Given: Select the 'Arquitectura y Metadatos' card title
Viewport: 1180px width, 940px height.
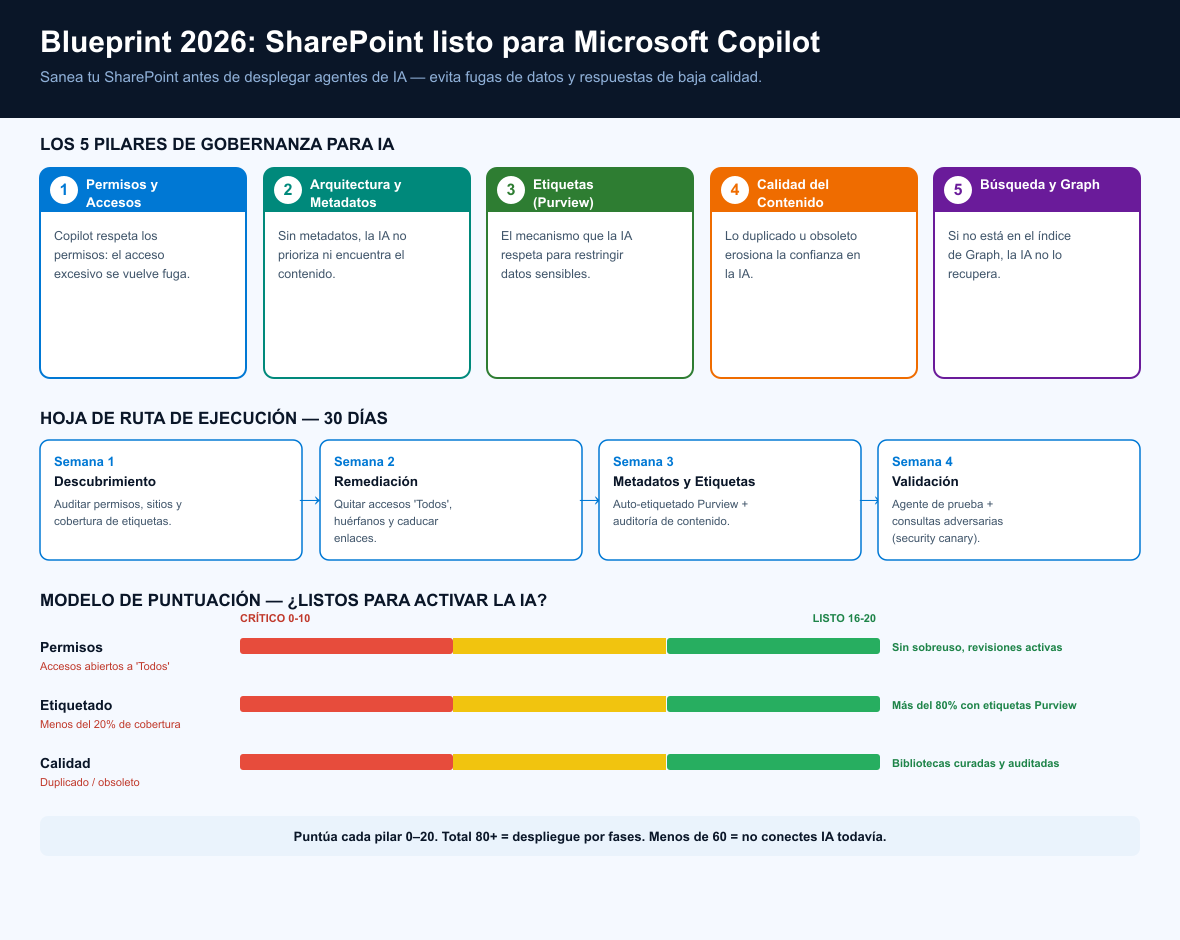Looking at the screenshot, I should point(355,193).
